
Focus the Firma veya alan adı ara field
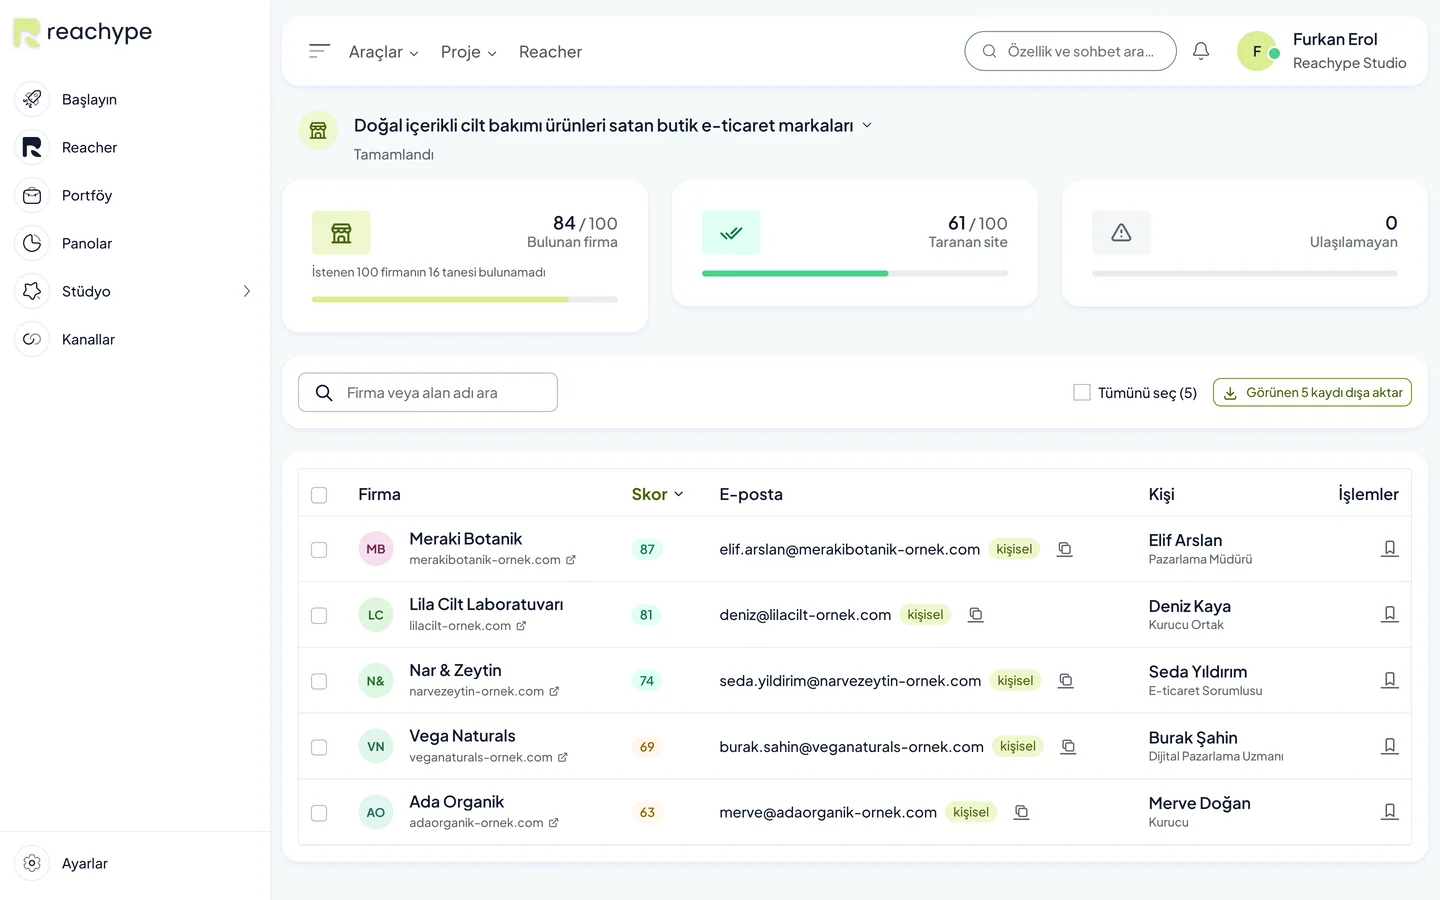(428, 393)
